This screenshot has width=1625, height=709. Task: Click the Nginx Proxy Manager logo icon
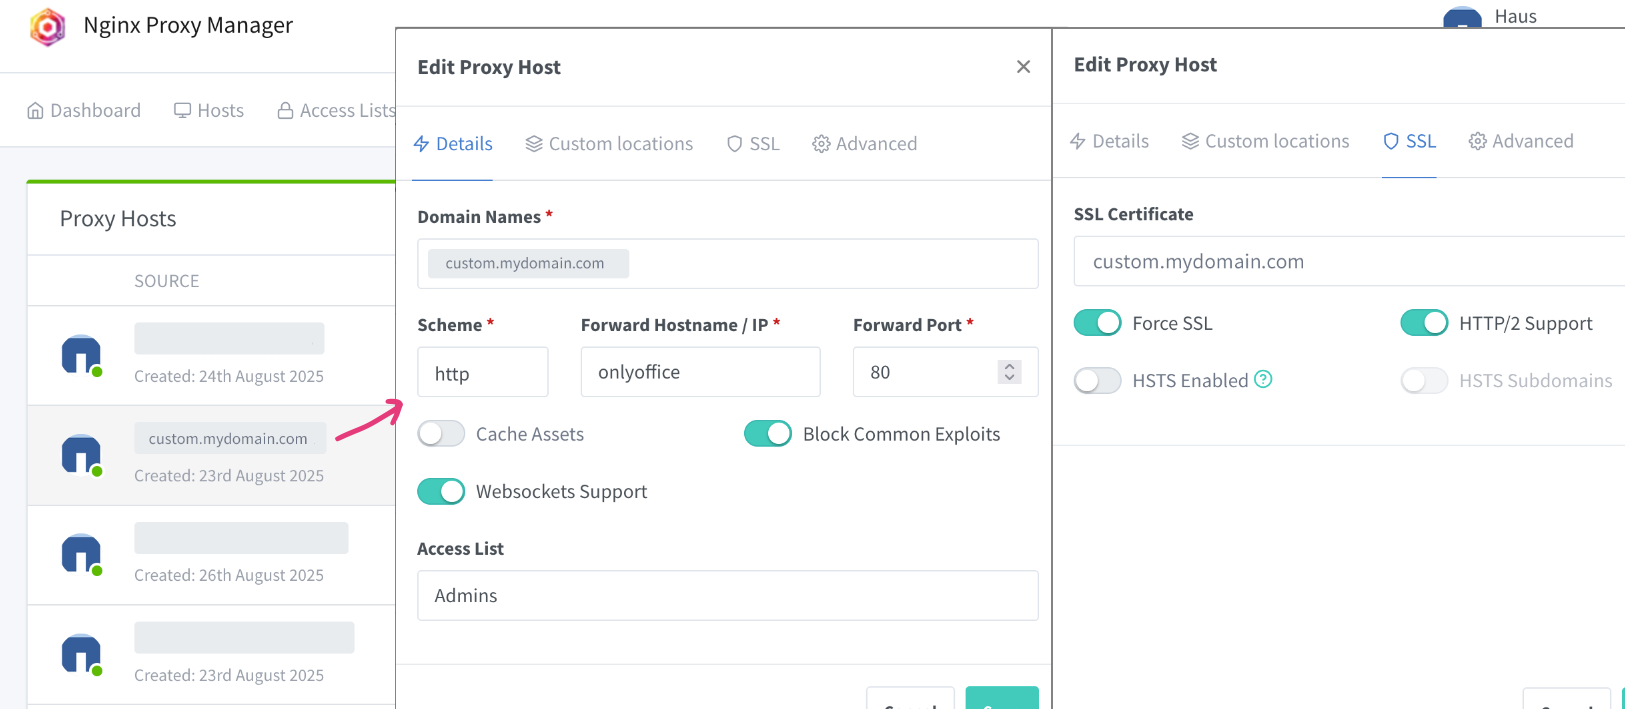(x=47, y=27)
